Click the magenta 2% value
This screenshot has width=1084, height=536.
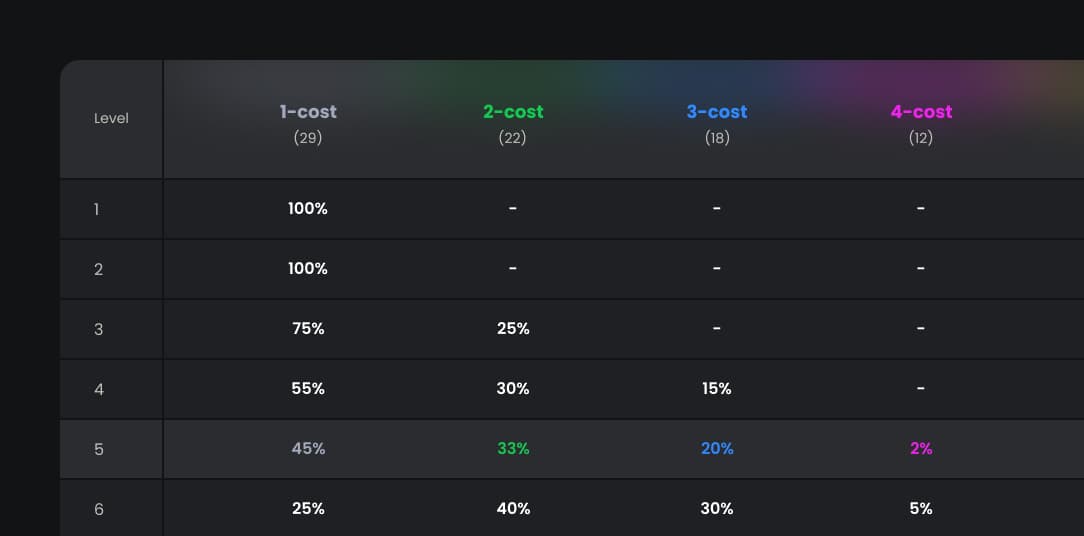coord(922,449)
